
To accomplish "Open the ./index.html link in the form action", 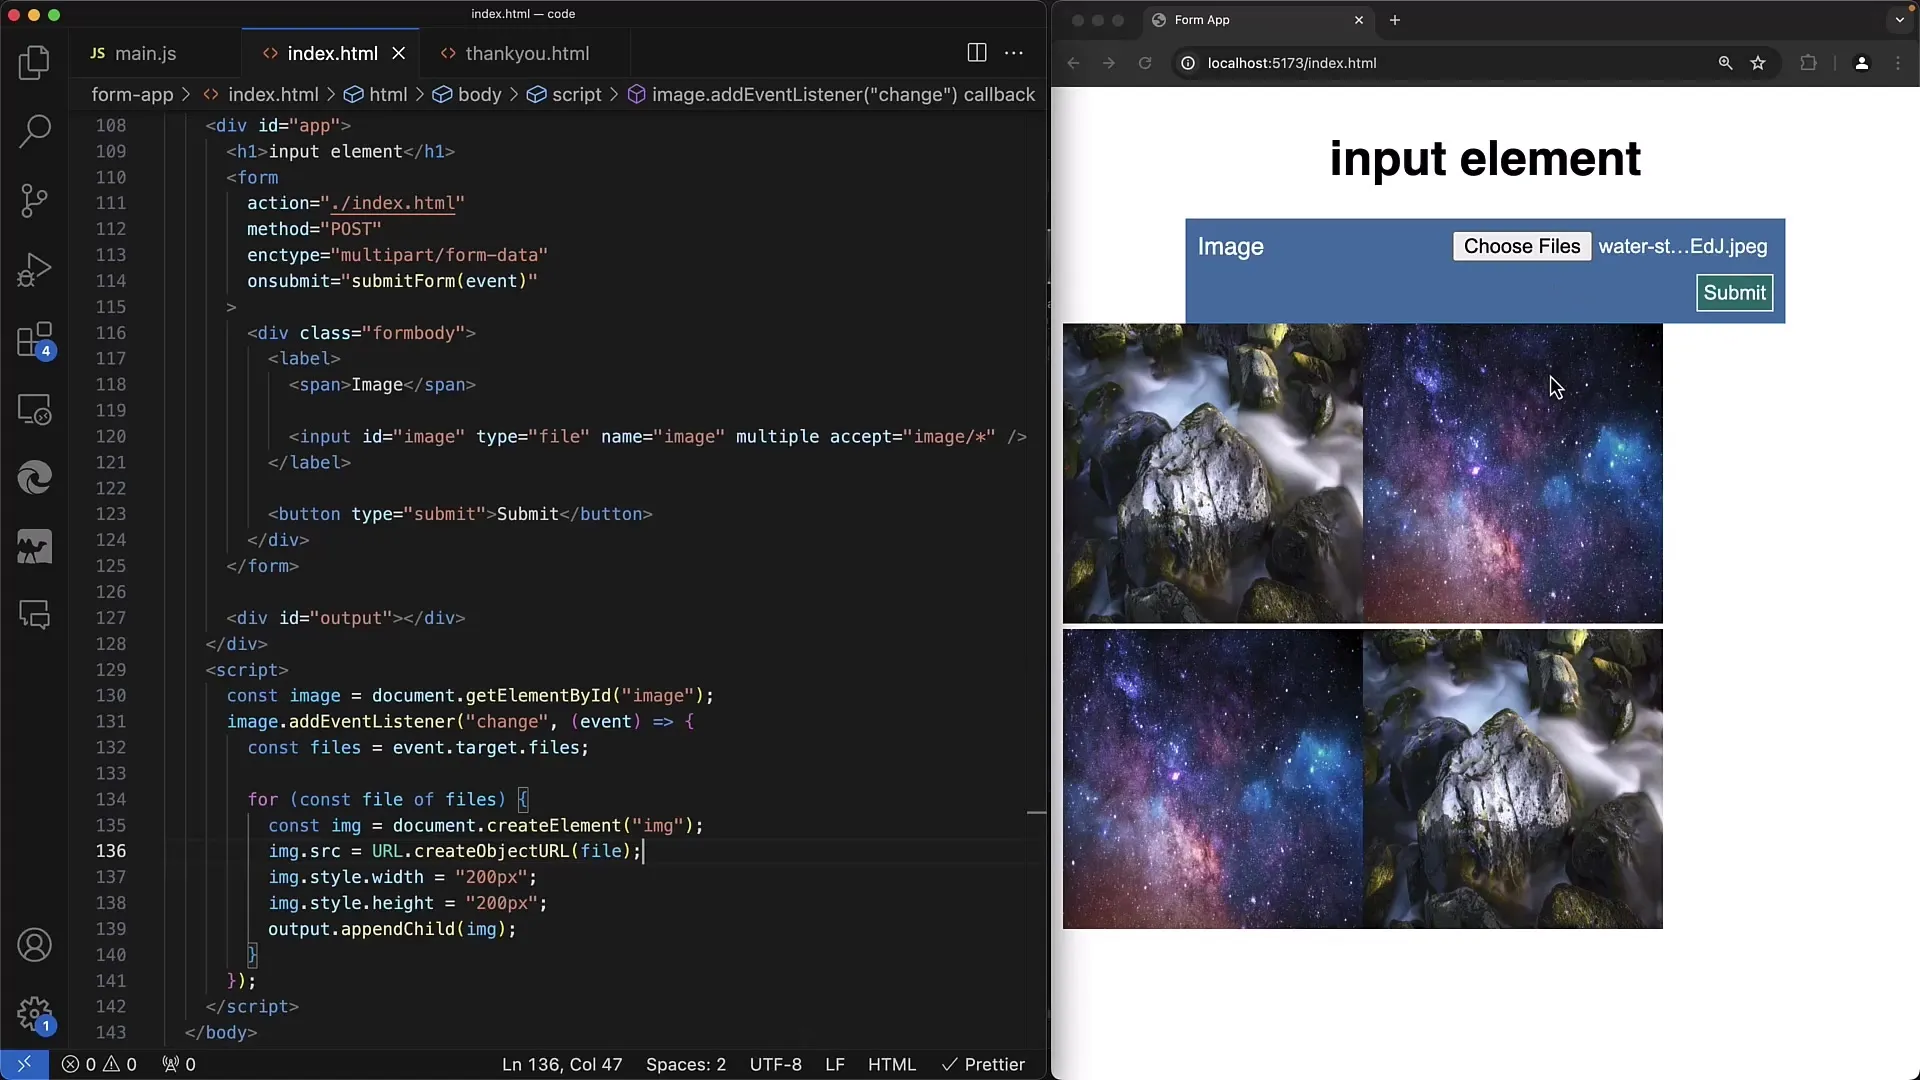I will [393, 203].
